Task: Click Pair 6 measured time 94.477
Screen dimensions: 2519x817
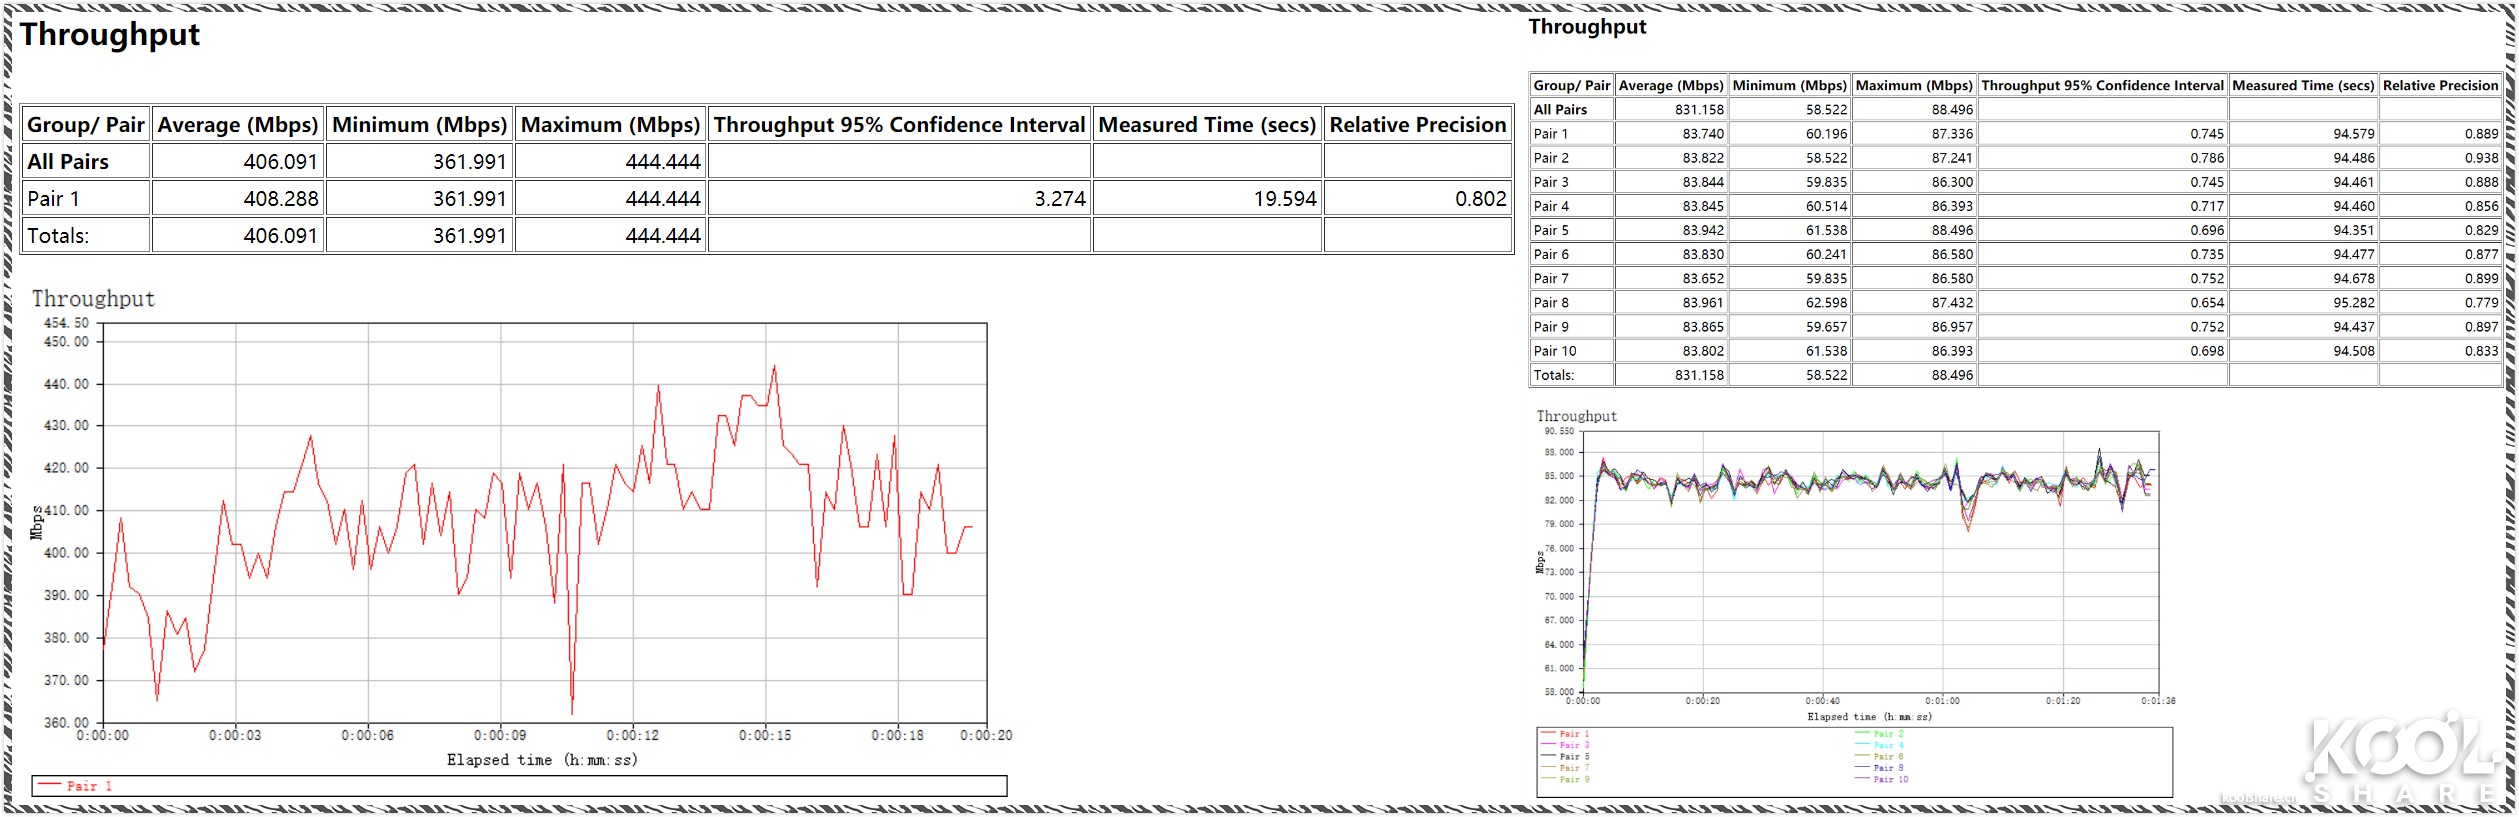Action: 2354,254
